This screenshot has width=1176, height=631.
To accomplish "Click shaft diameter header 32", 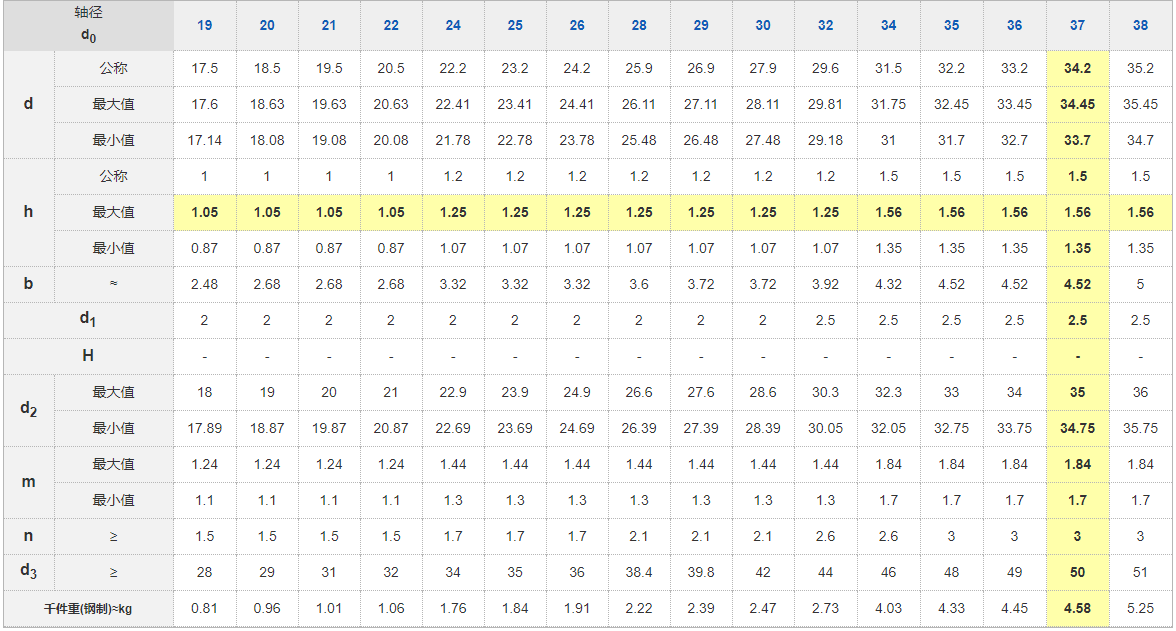I will (x=825, y=25).
